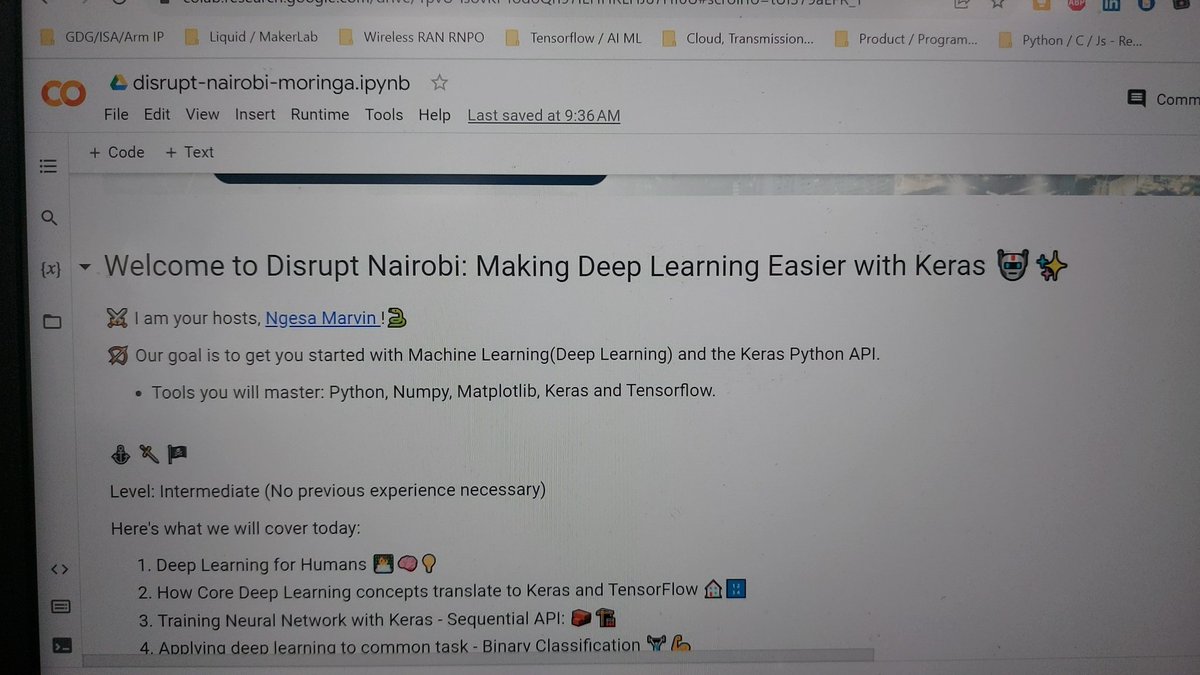Open the Files folder panel
The image size is (1200, 675).
click(x=52, y=321)
